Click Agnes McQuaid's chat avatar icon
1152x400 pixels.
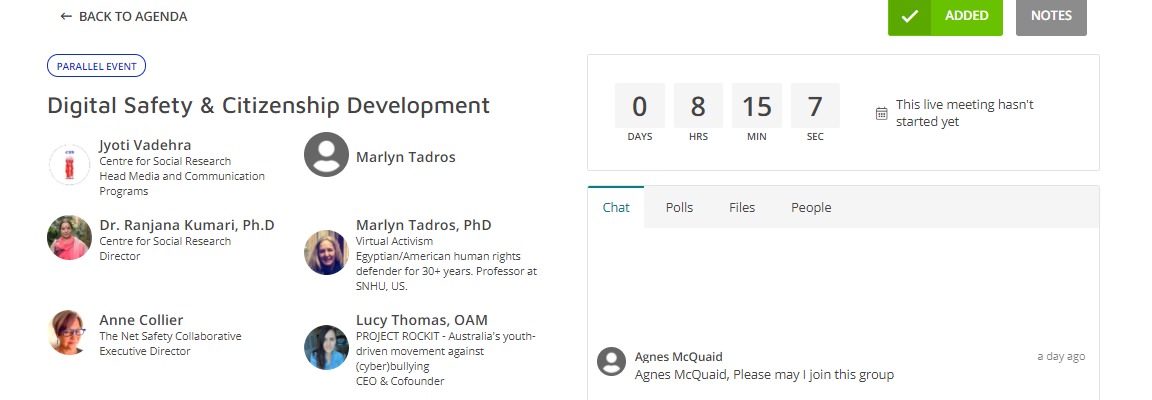611,362
